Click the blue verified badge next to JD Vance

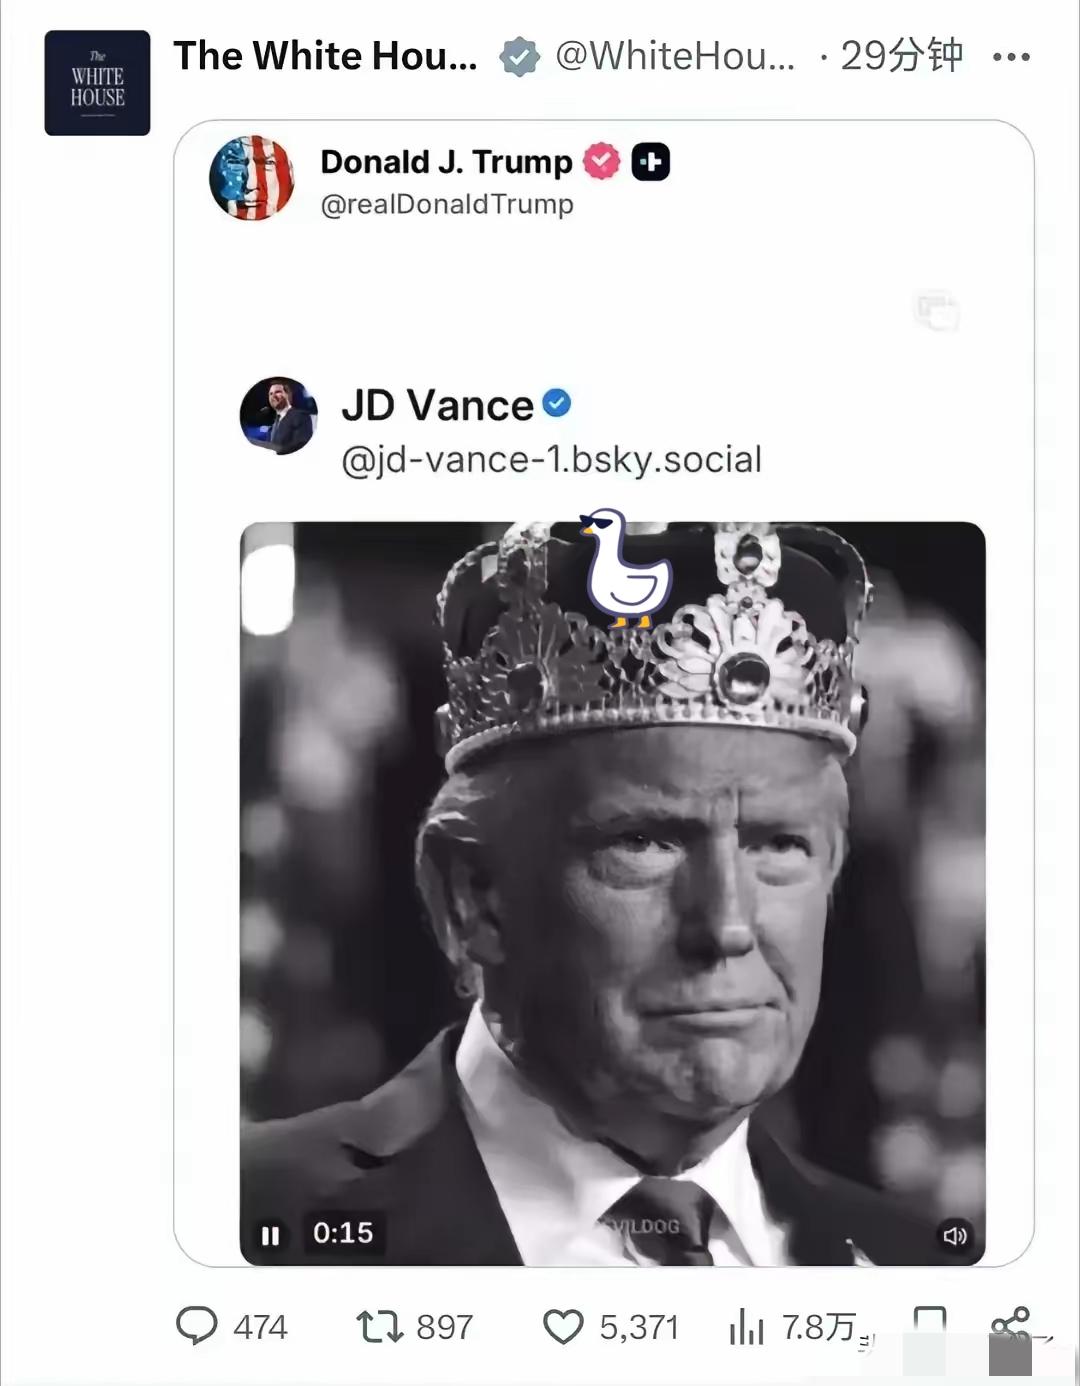click(x=557, y=403)
